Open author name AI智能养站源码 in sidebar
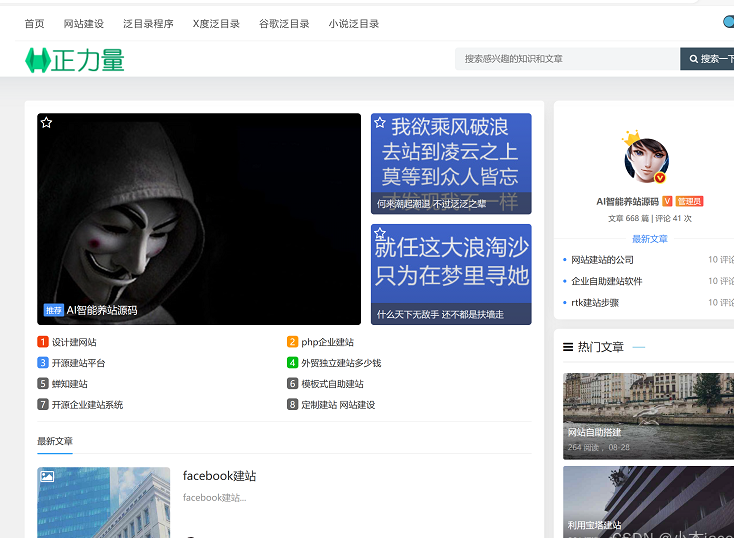 [x=627, y=201]
